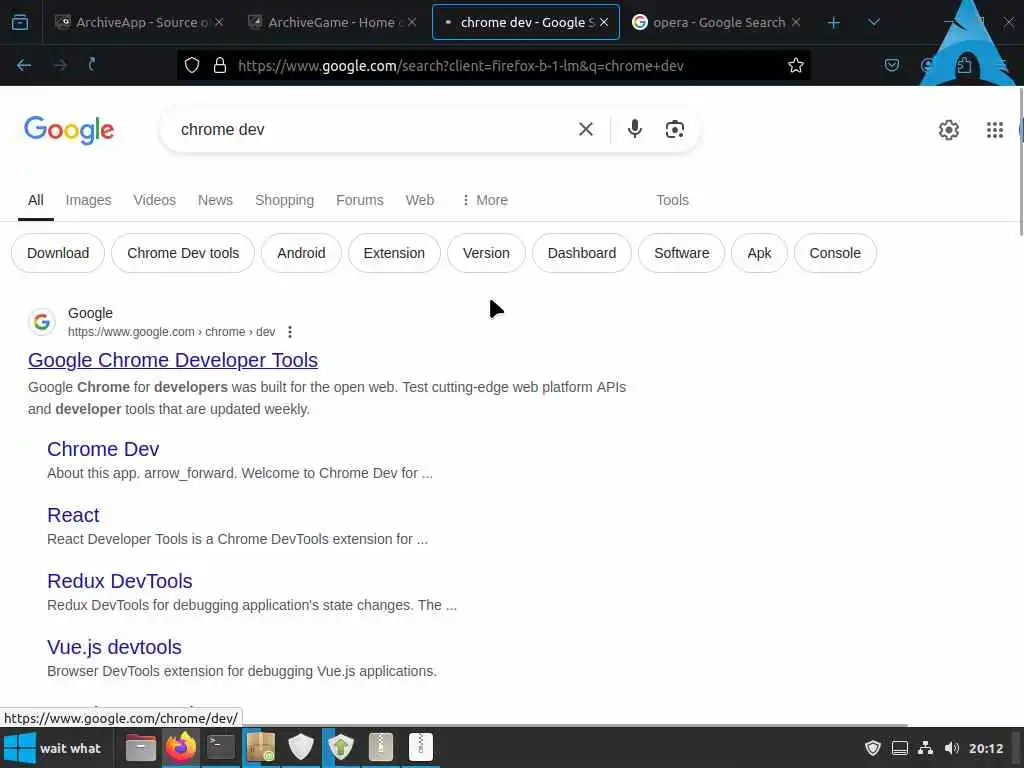This screenshot has width=1024, height=768.
Task: Select the Web search tab
Action: pos(420,200)
